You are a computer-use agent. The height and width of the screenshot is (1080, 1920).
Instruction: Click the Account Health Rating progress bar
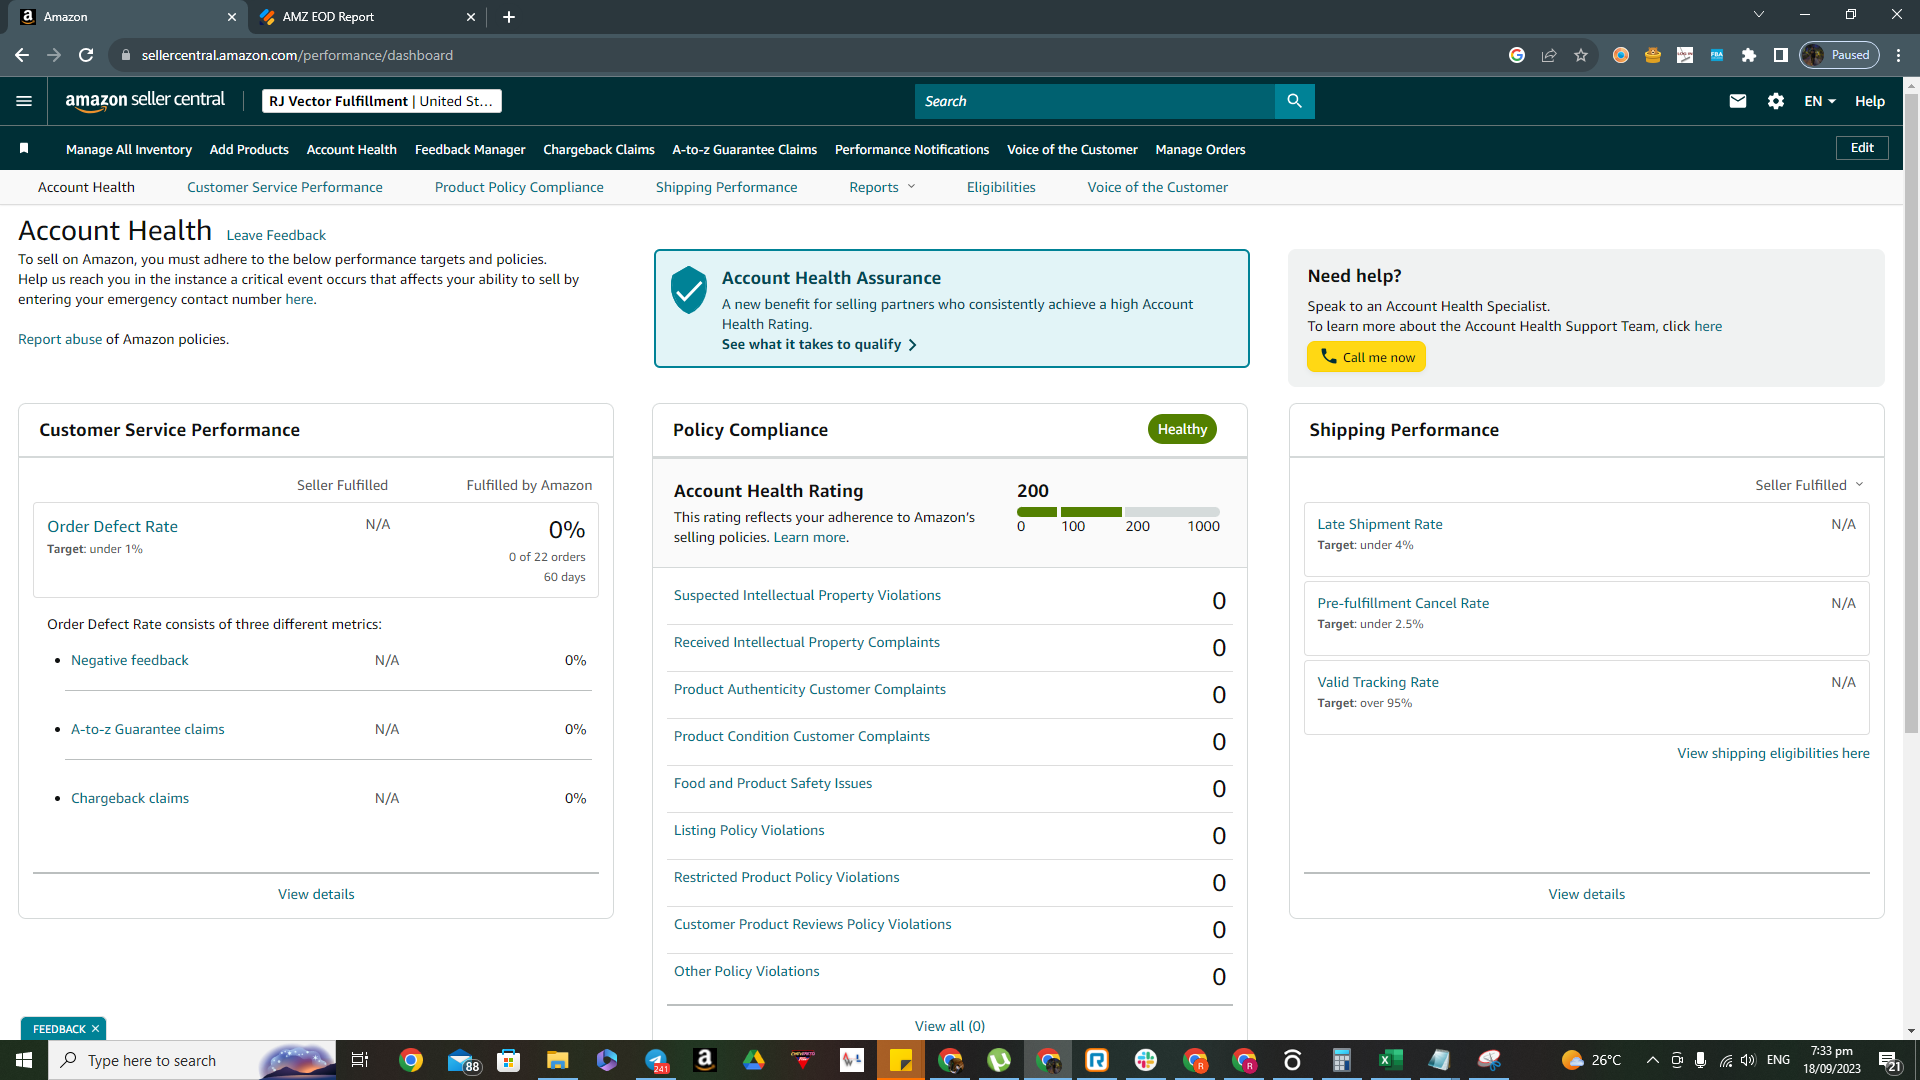[x=1118, y=512]
